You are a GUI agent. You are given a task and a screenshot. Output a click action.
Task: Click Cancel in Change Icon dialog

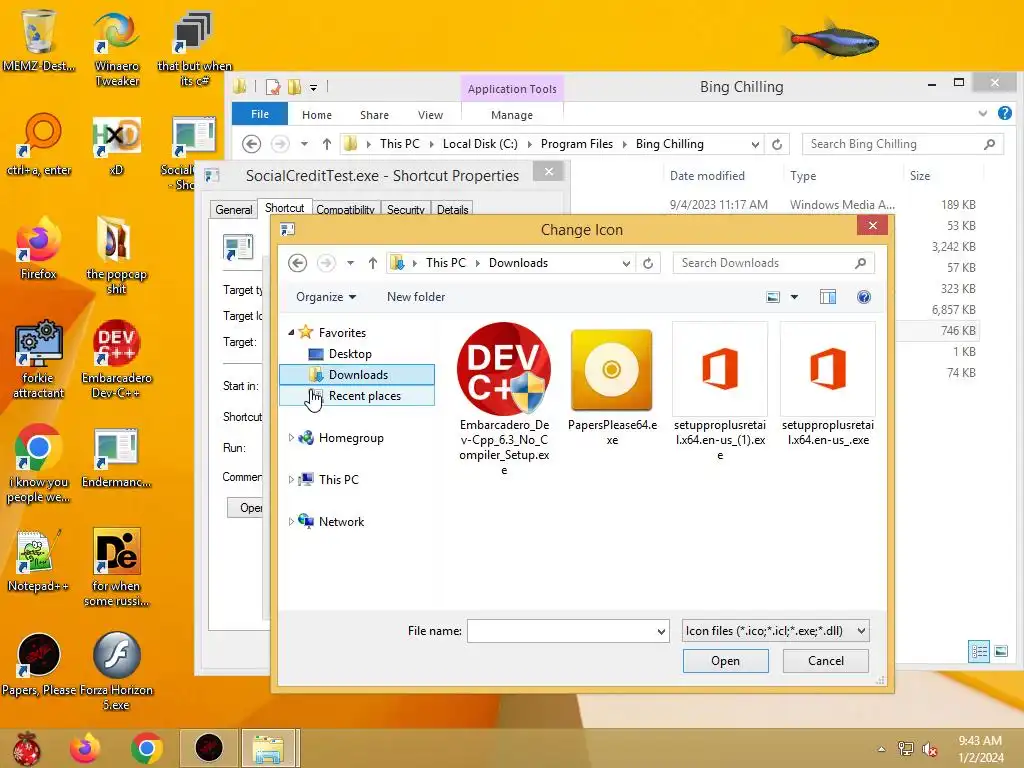point(825,661)
